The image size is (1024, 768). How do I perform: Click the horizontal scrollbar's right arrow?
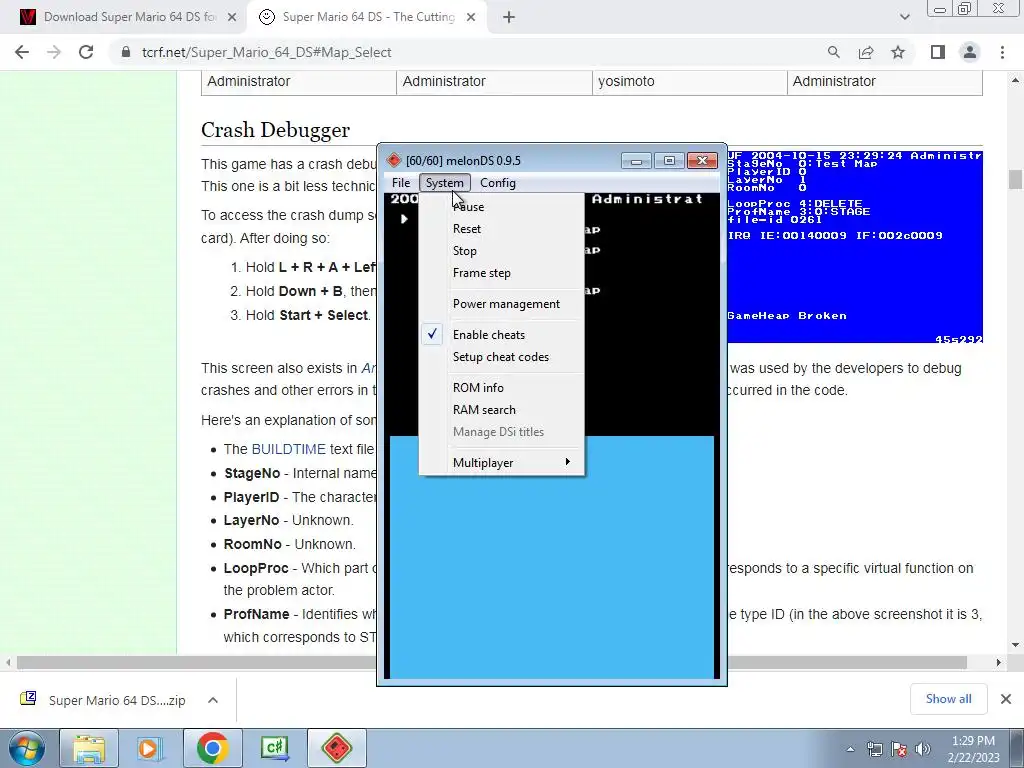[x=999, y=662]
